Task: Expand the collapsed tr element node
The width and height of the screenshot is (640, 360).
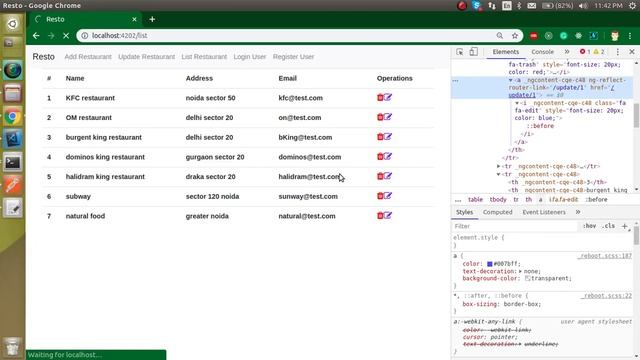Action: click(498, 166)
